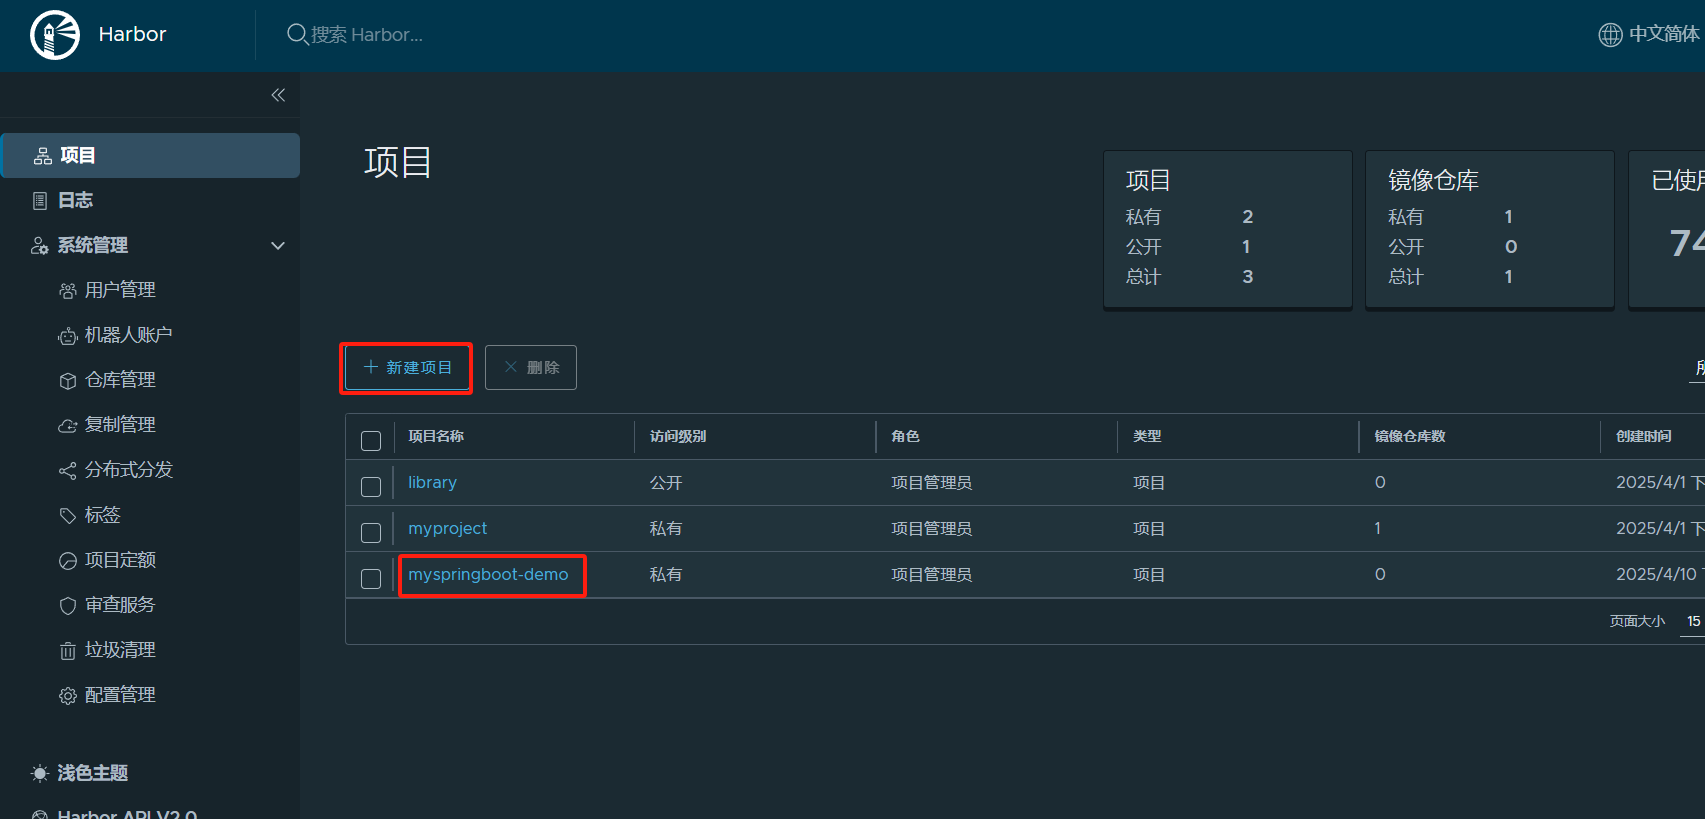This screenshot has height=819, width=1705.
Task: Focus the 搜索 Harbor search field
Action: coord(366,35)
